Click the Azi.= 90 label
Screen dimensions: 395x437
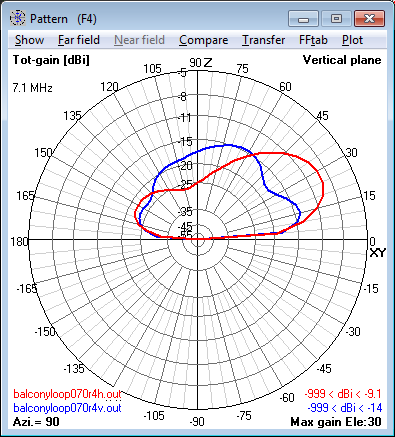click(x=36, y=422)
